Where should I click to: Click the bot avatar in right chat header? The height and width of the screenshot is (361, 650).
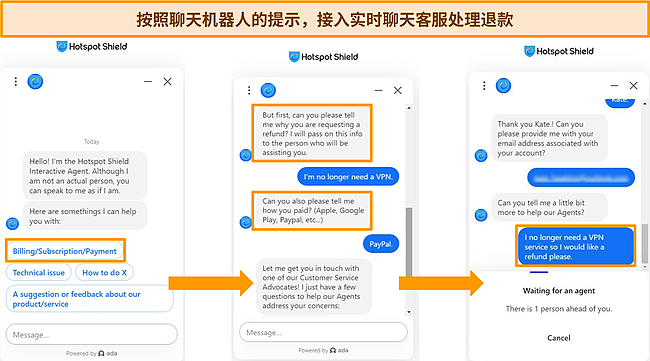coord(503,86)
